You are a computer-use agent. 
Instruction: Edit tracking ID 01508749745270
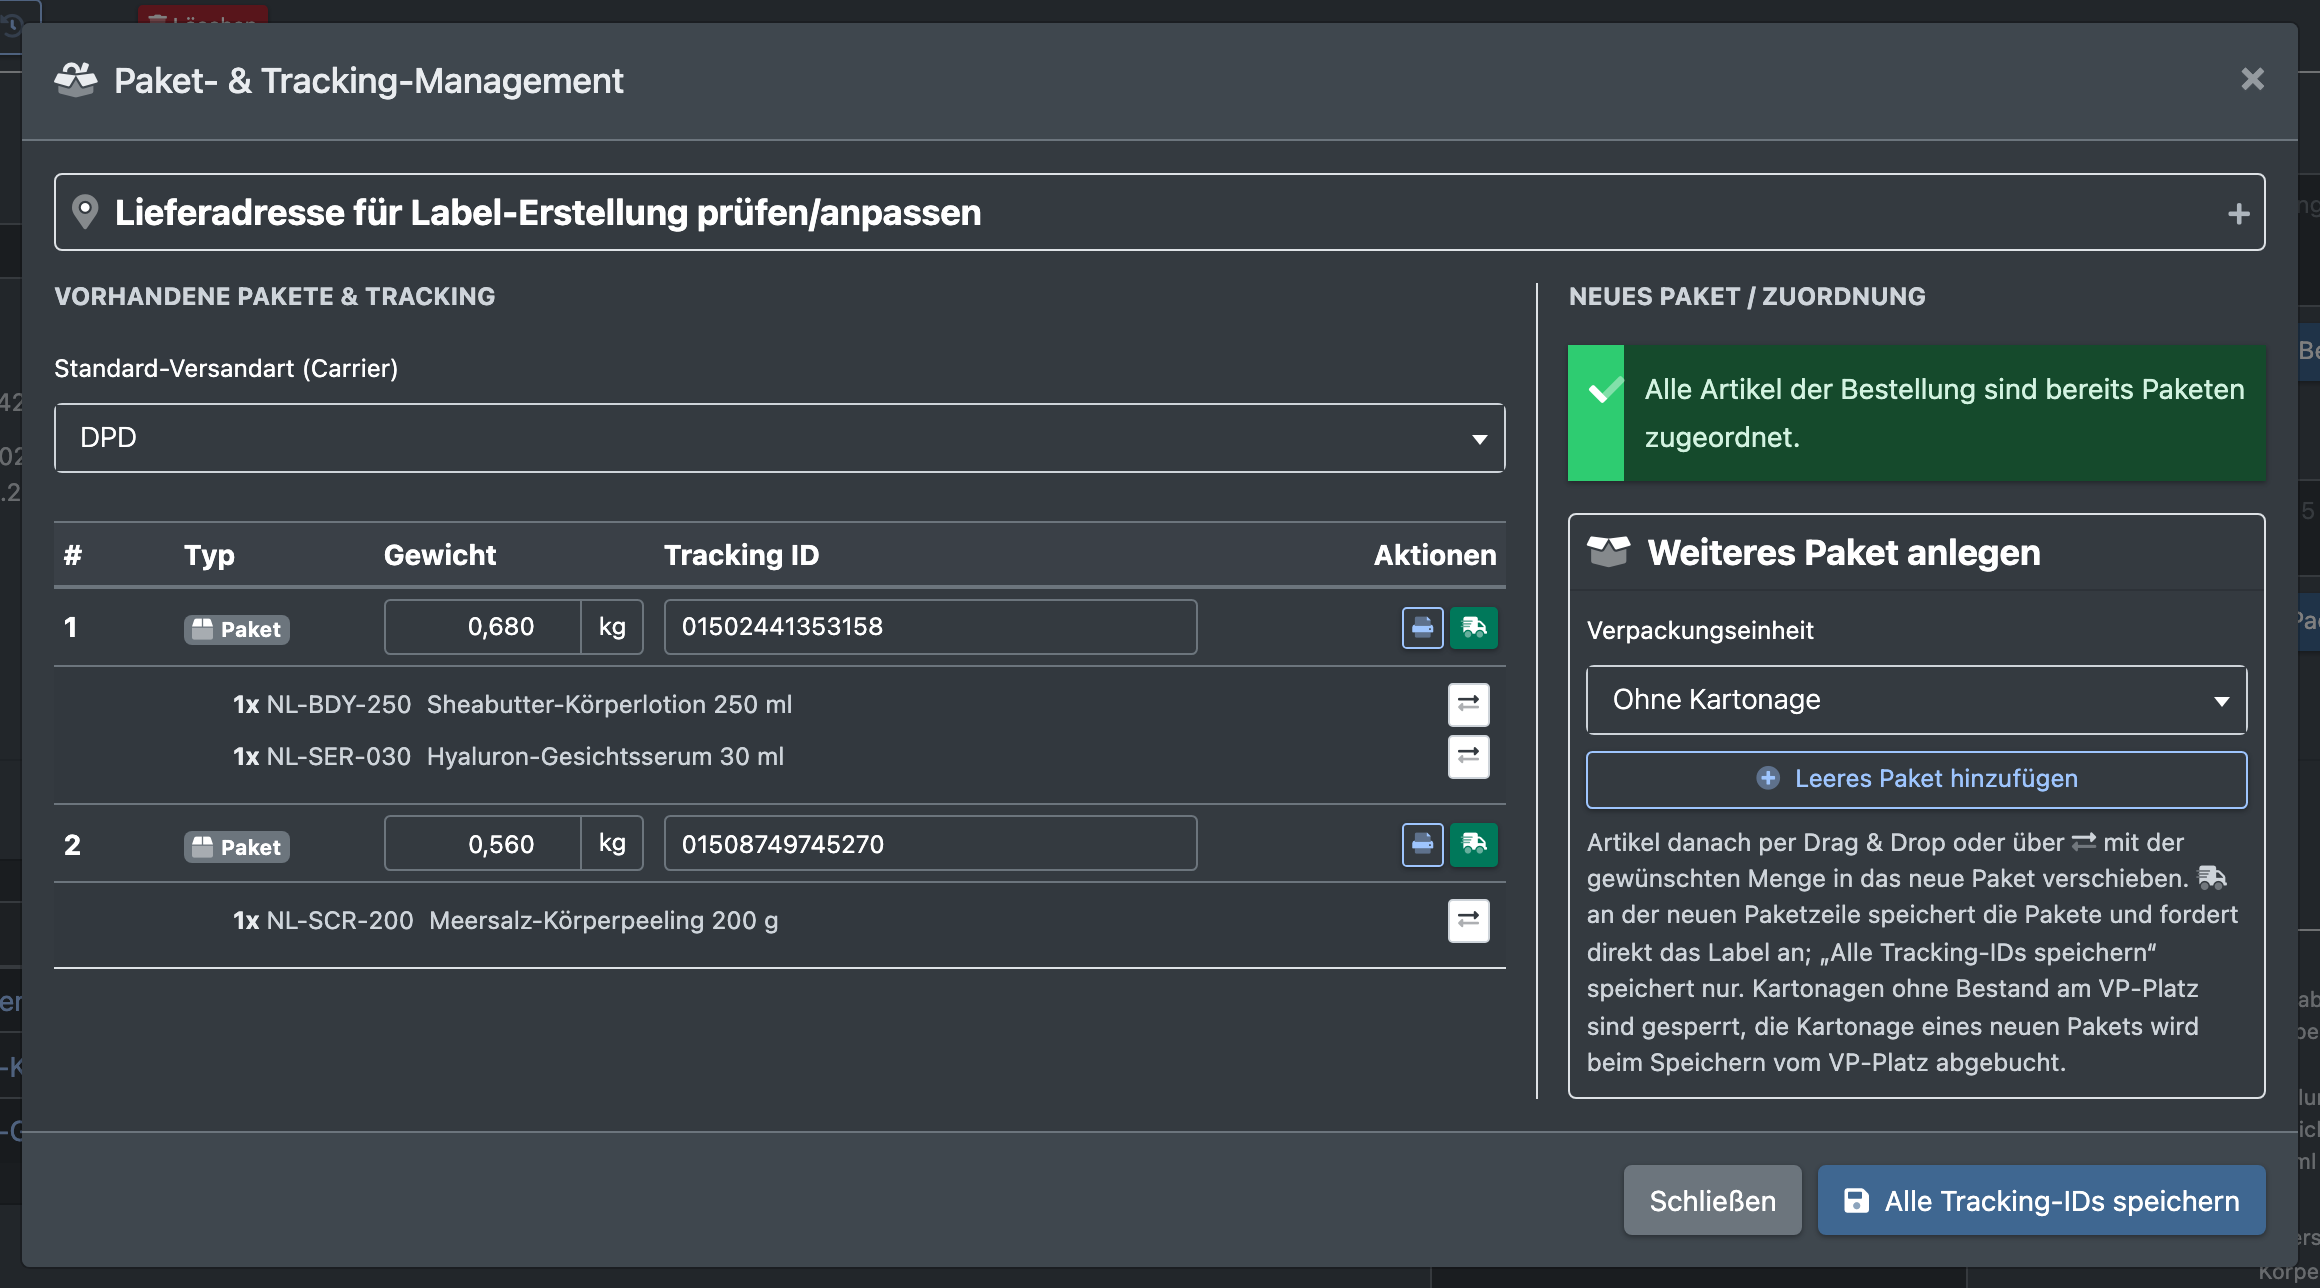(930, 844)
